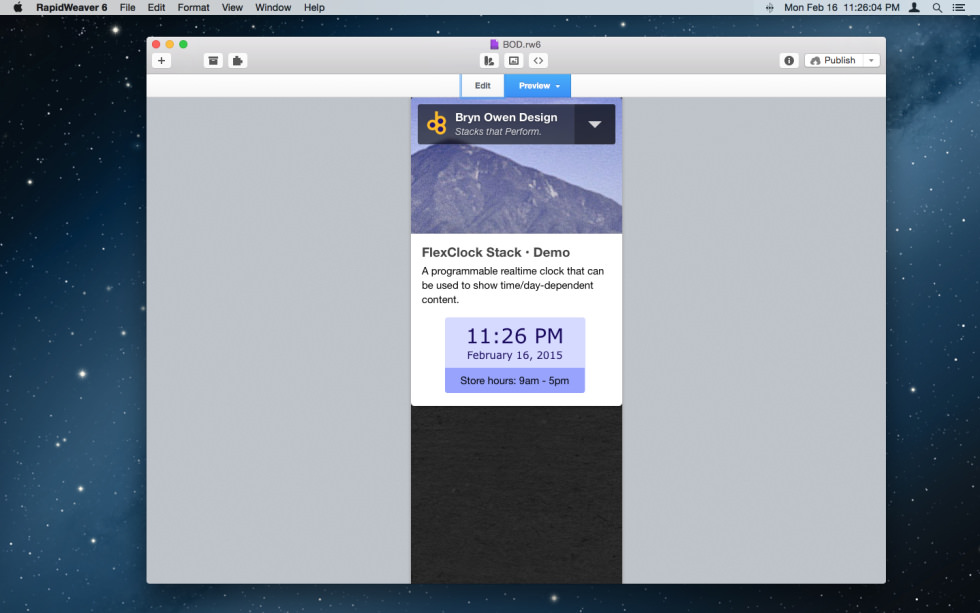Image resolution: width=980 pixels, height=613 pixels.
Task: Open the resources archive box icon
Action: point(213,61)
